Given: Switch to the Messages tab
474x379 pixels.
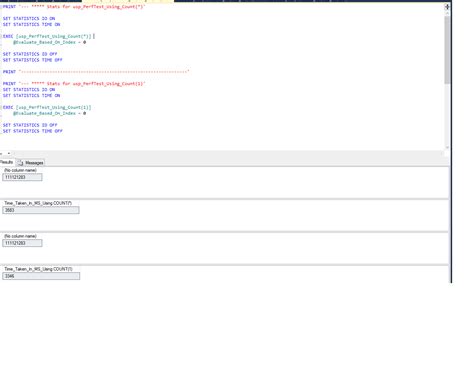Looking at the screenshot, I should [x=31, y=163].
